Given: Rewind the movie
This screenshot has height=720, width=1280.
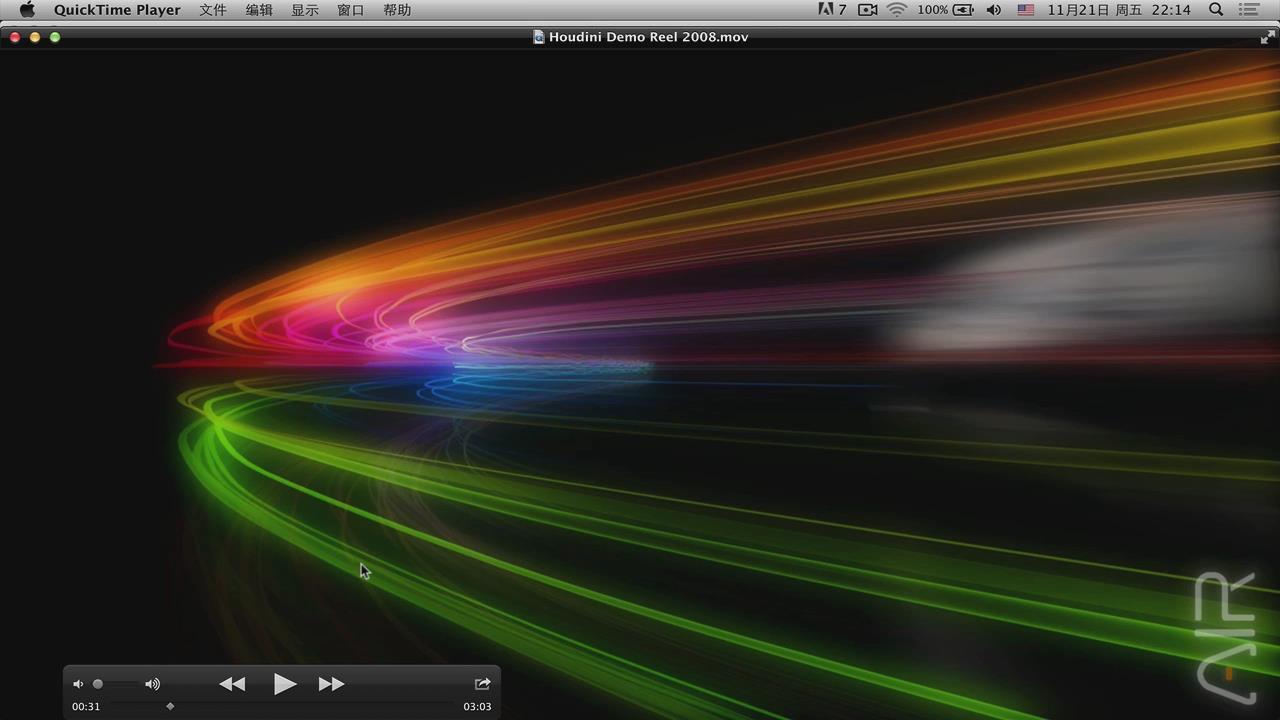Looking at the screenshot, I should pyautogui.click(x=232, y=684).
